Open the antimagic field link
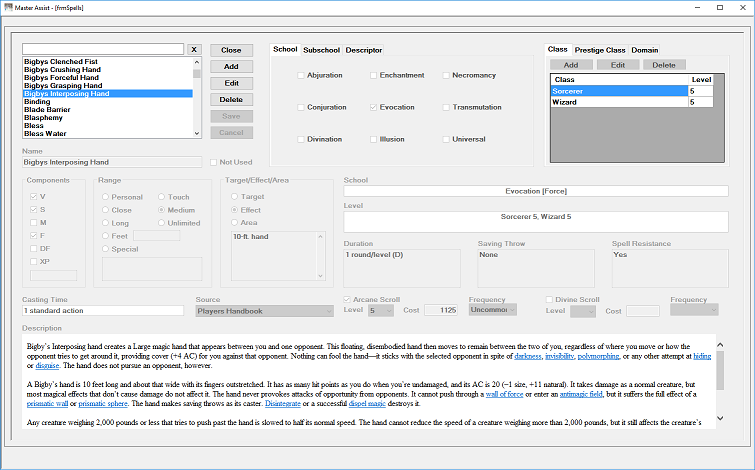 (581, 394)
